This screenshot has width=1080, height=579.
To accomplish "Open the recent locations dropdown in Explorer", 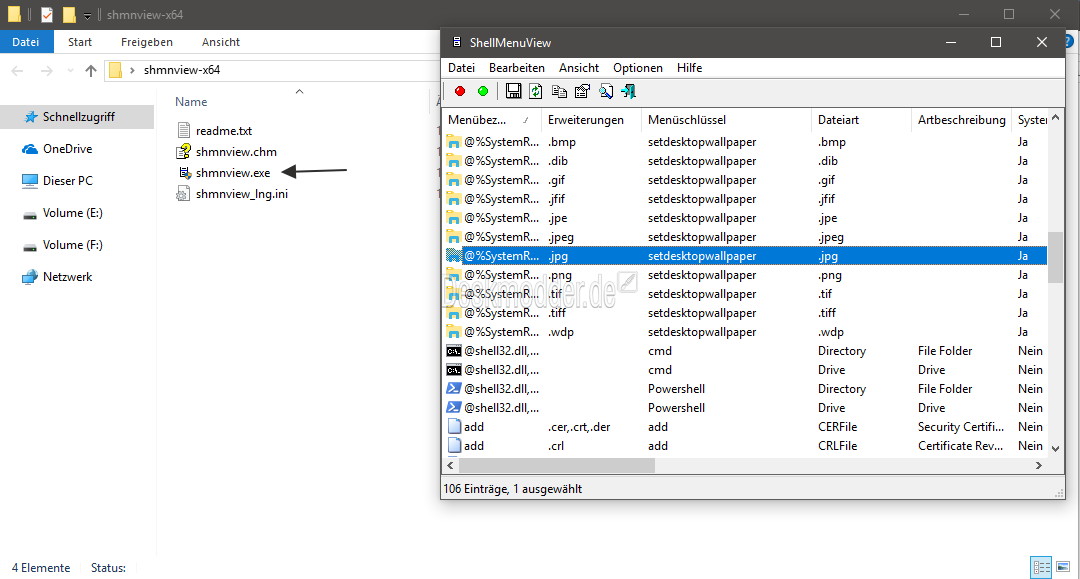I will pos(70,70).
